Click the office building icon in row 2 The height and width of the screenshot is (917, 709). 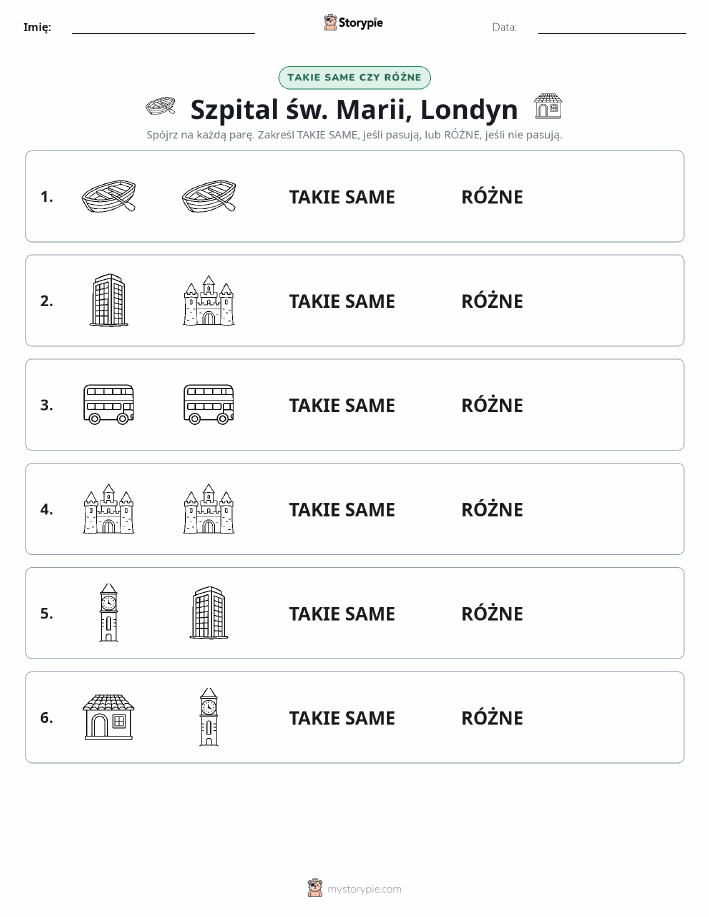[109, 300]
